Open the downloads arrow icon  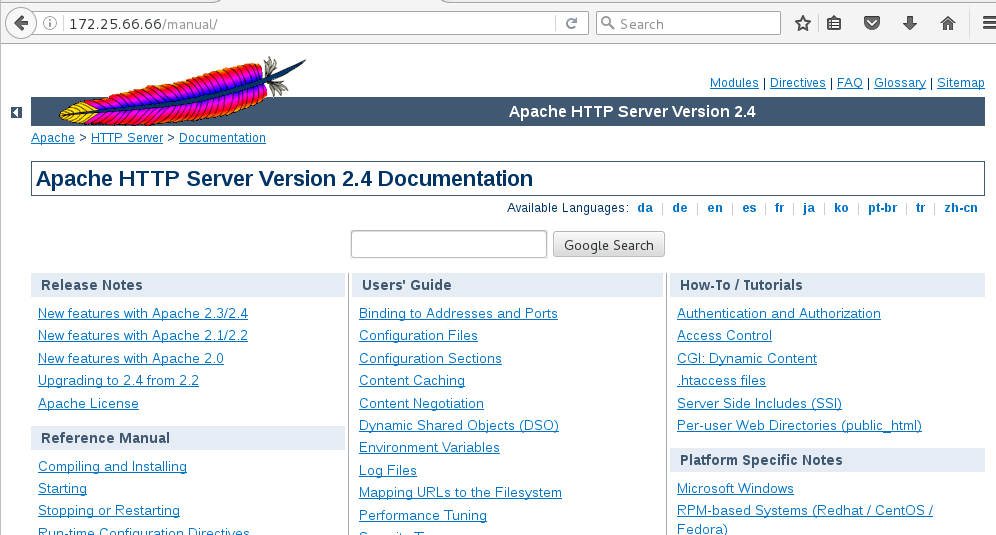910,24
